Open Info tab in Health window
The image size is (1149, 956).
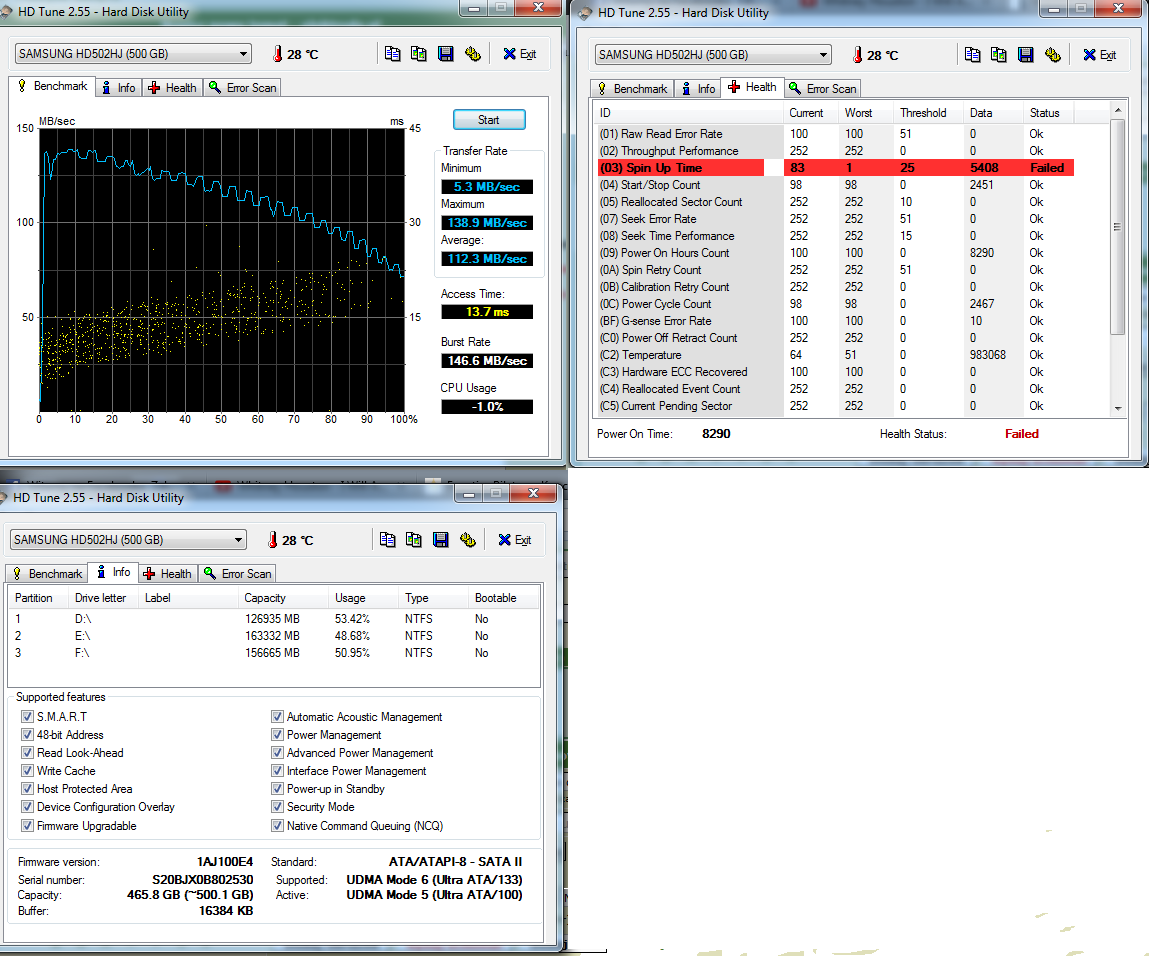coord(698,89)
